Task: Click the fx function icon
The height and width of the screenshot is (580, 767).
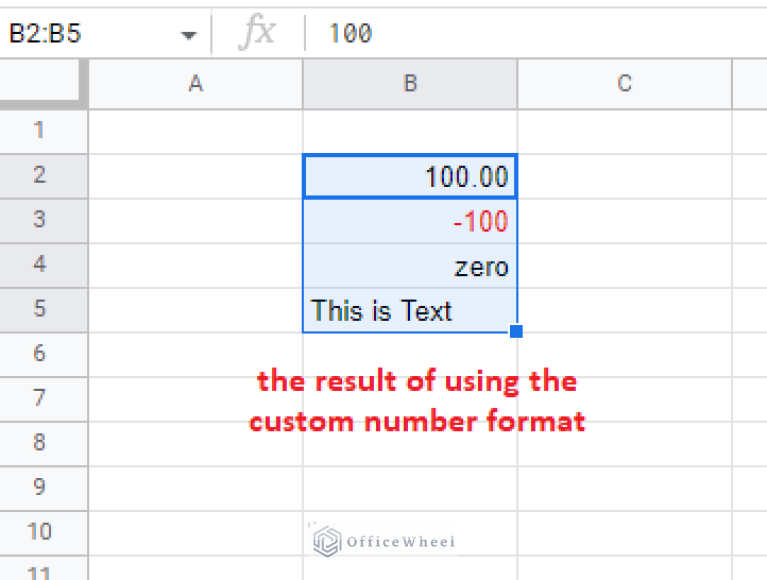Action: (x=256, y=33)
